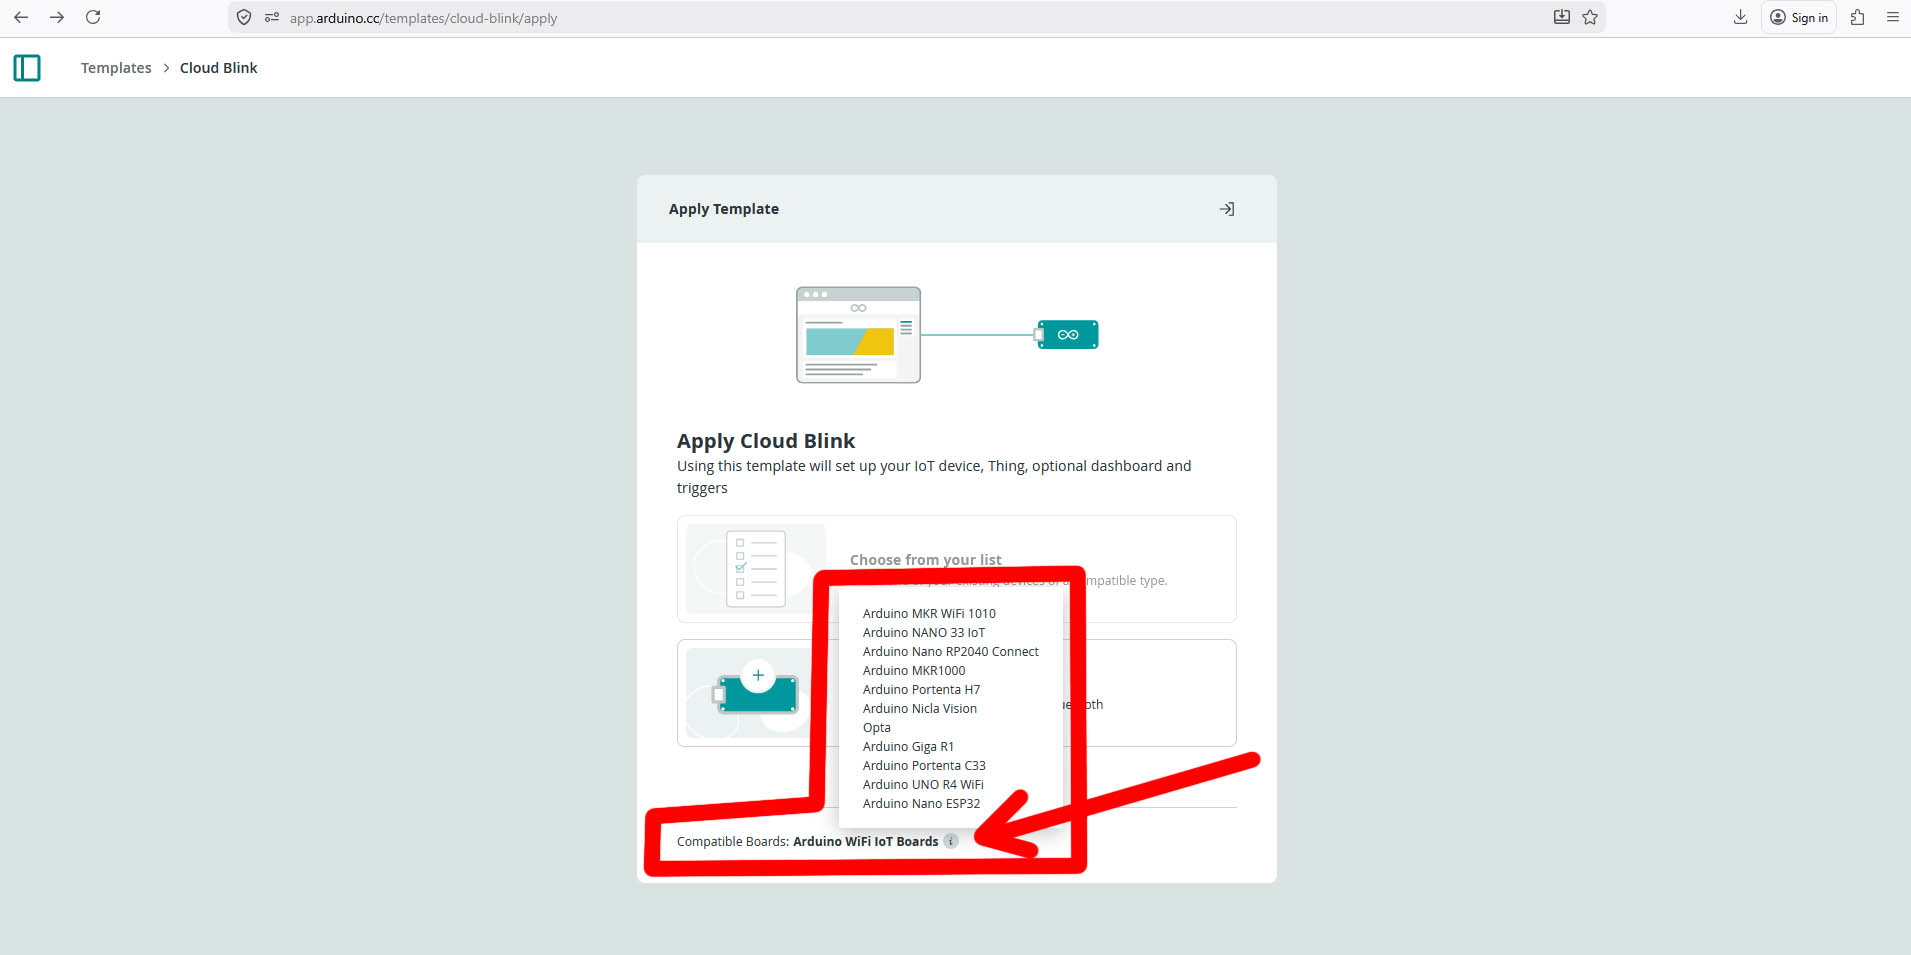Close the Apply Template panel with the exit icon
1911x955 pixels.
point(1227,209)
